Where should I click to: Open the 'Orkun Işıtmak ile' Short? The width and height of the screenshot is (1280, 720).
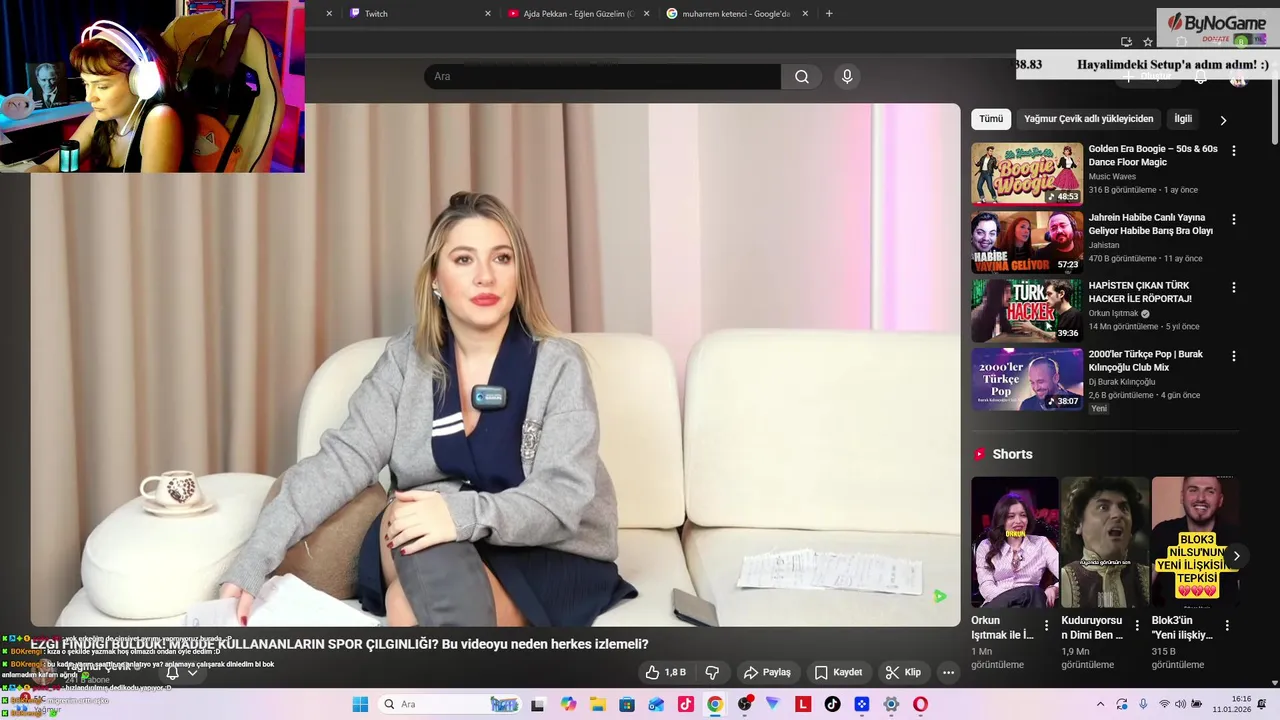tap(1014, 542)
